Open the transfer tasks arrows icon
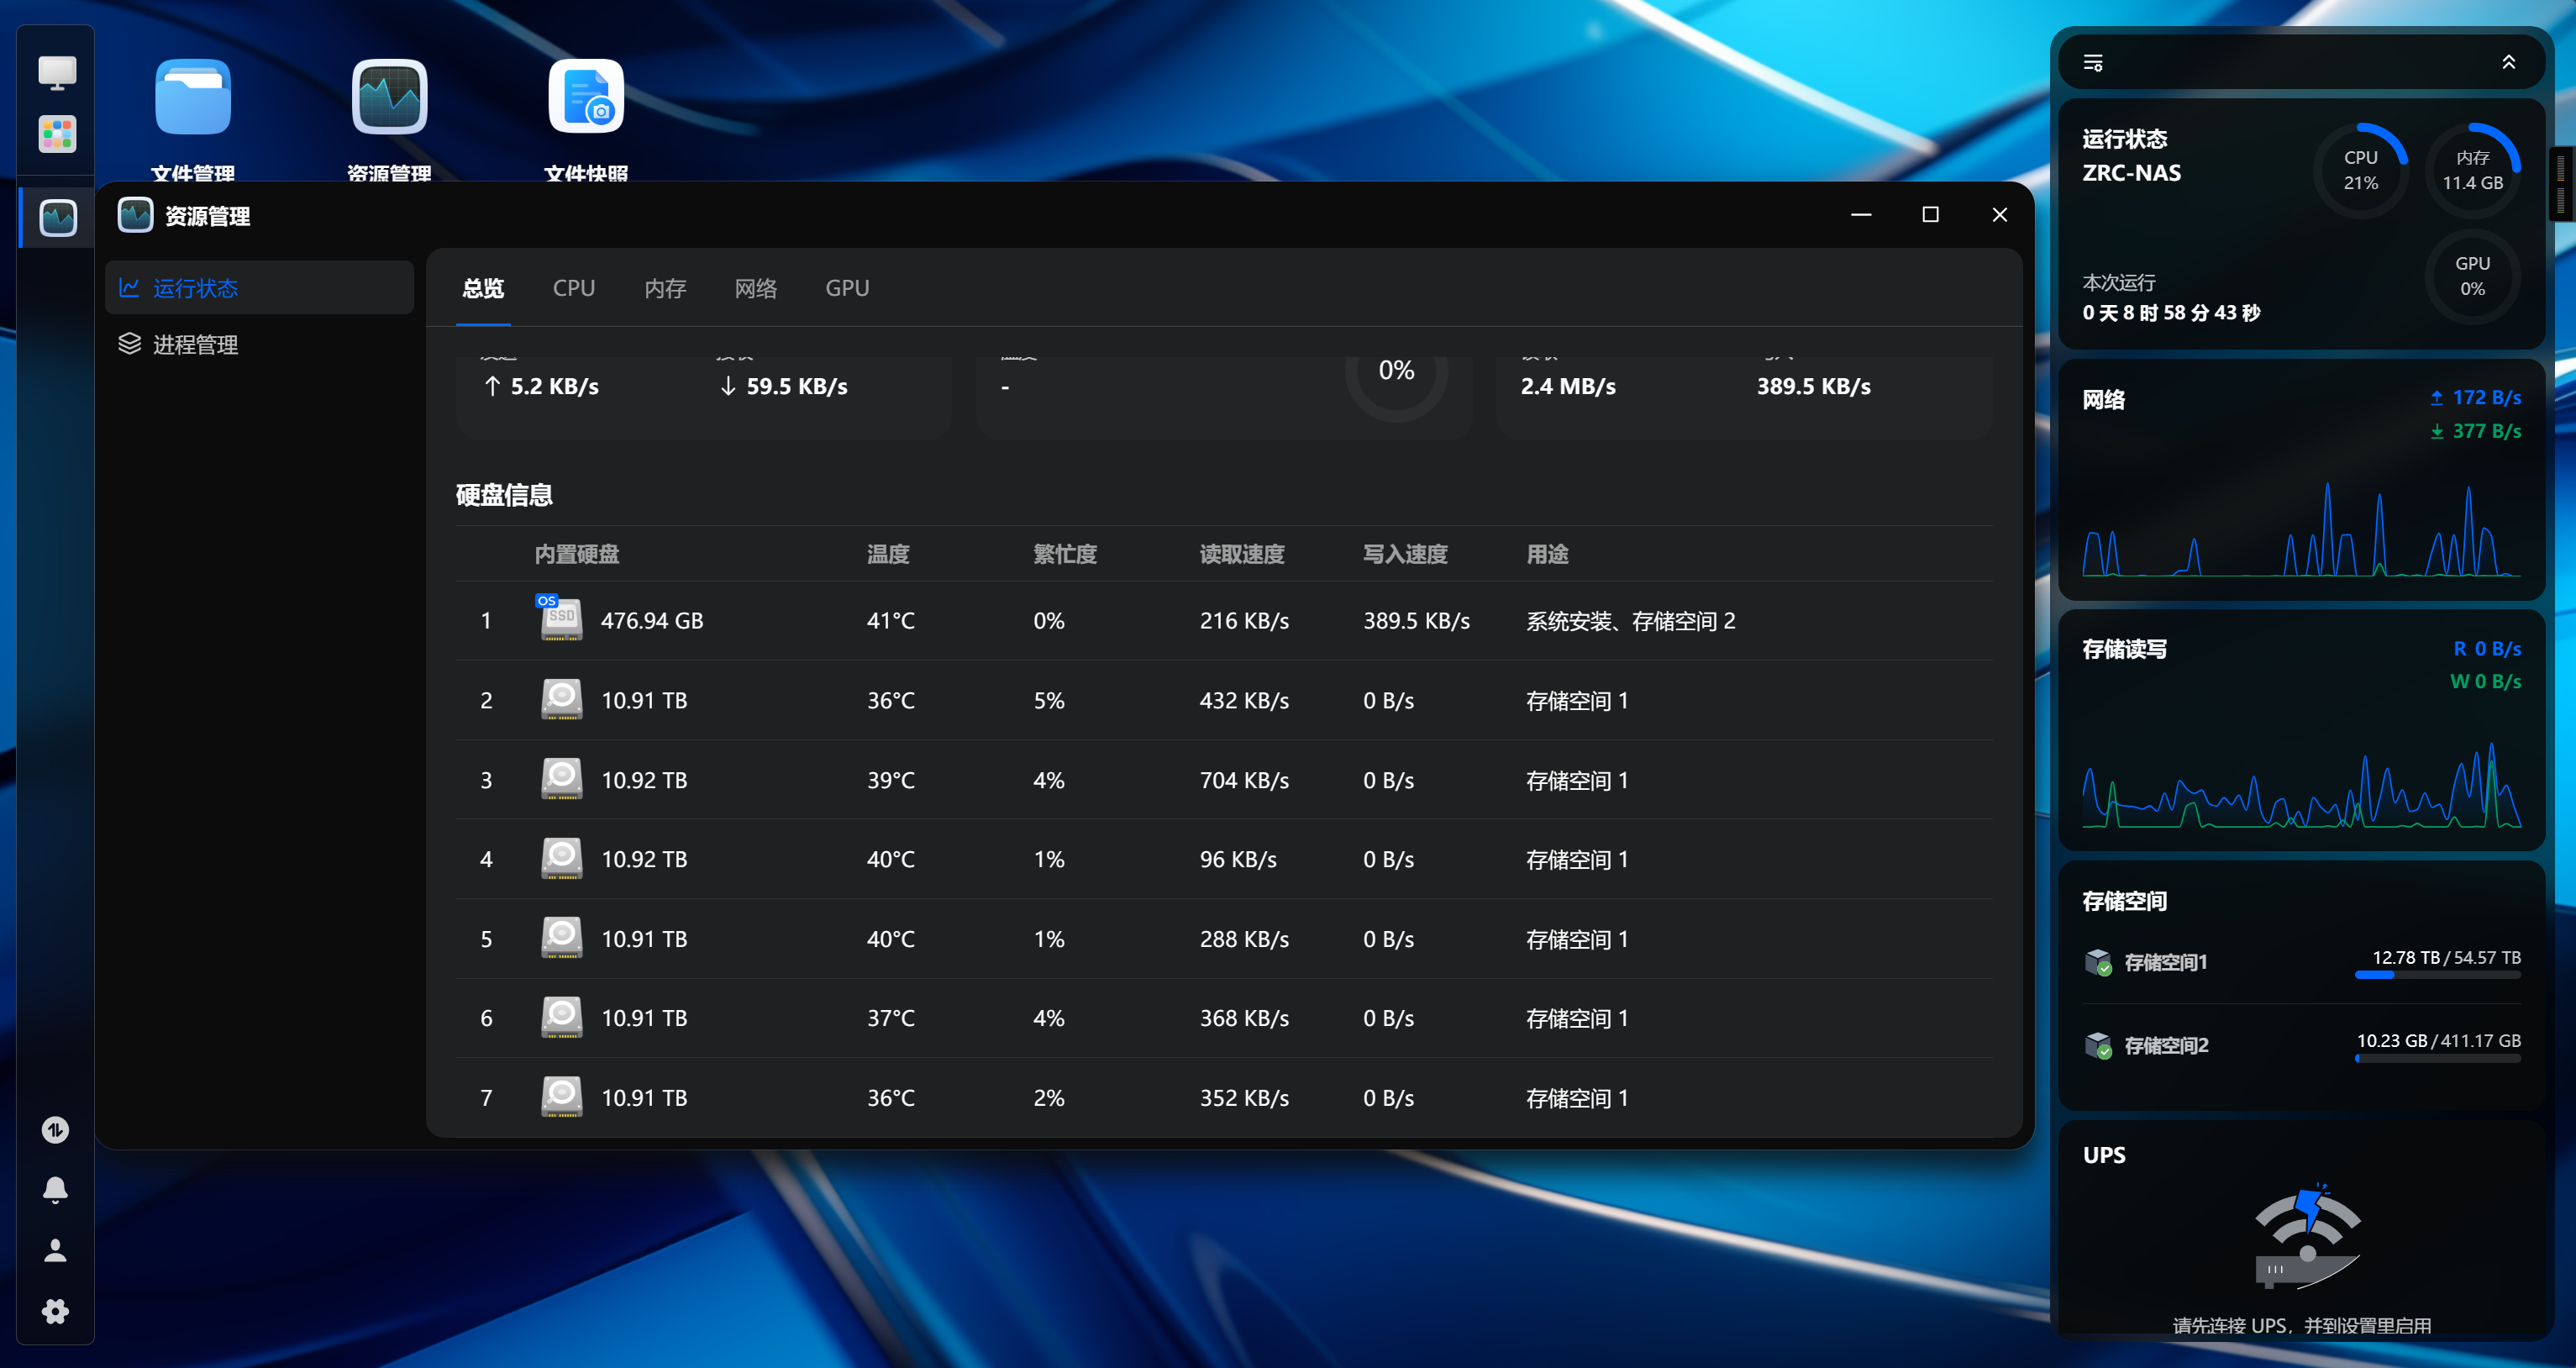The image size is (2576, 1368). [56, 1129]
